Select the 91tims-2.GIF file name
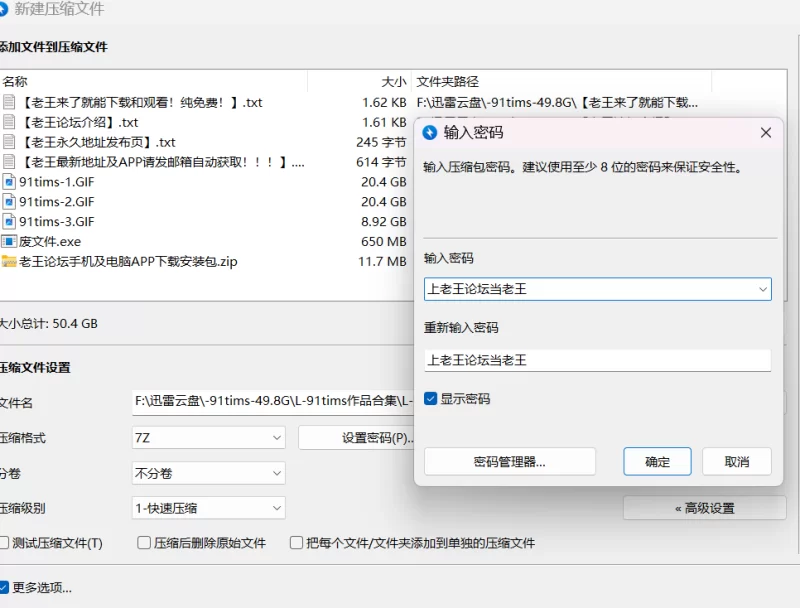 (57, 202)
